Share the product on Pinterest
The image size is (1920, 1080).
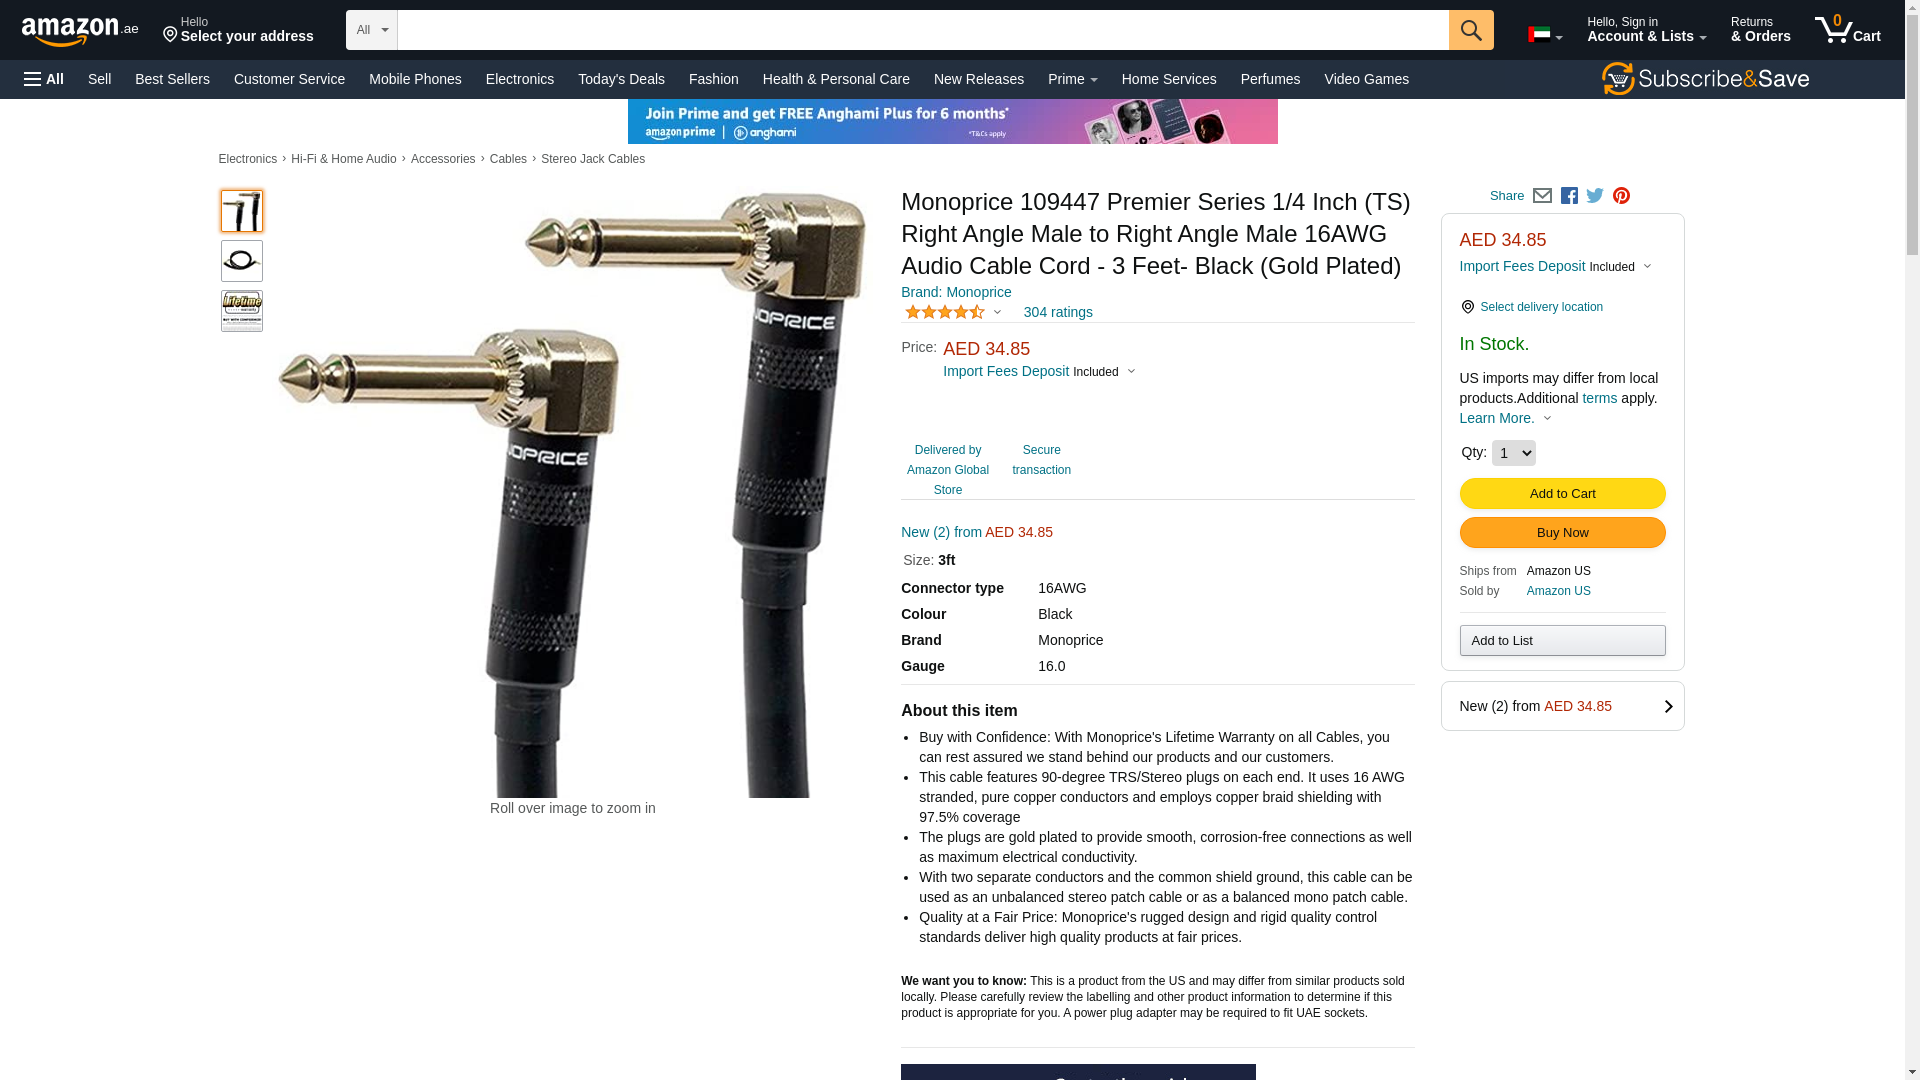[x=1621, y=196]
